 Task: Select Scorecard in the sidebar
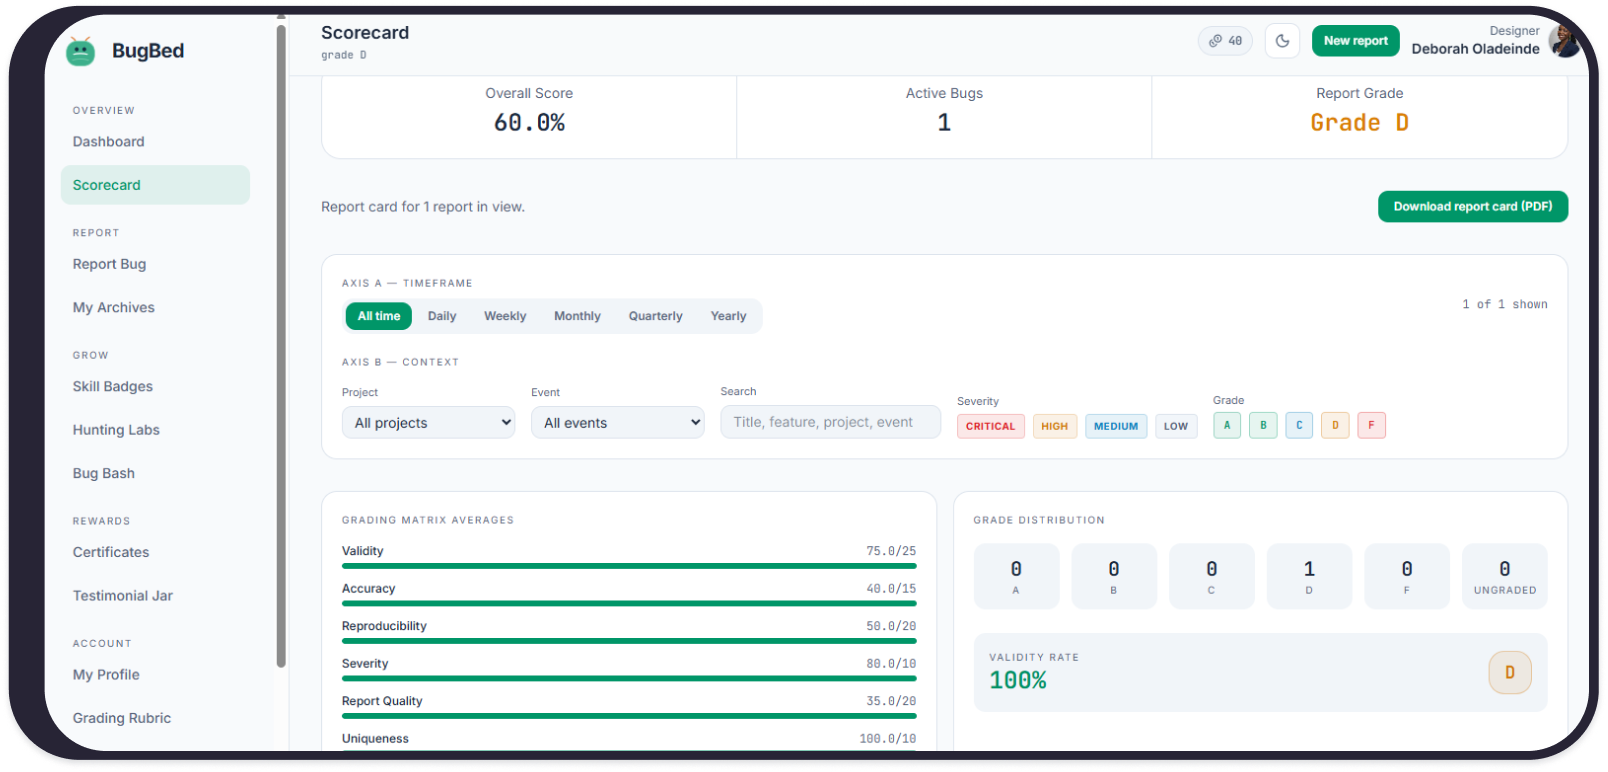click(155, 185)
